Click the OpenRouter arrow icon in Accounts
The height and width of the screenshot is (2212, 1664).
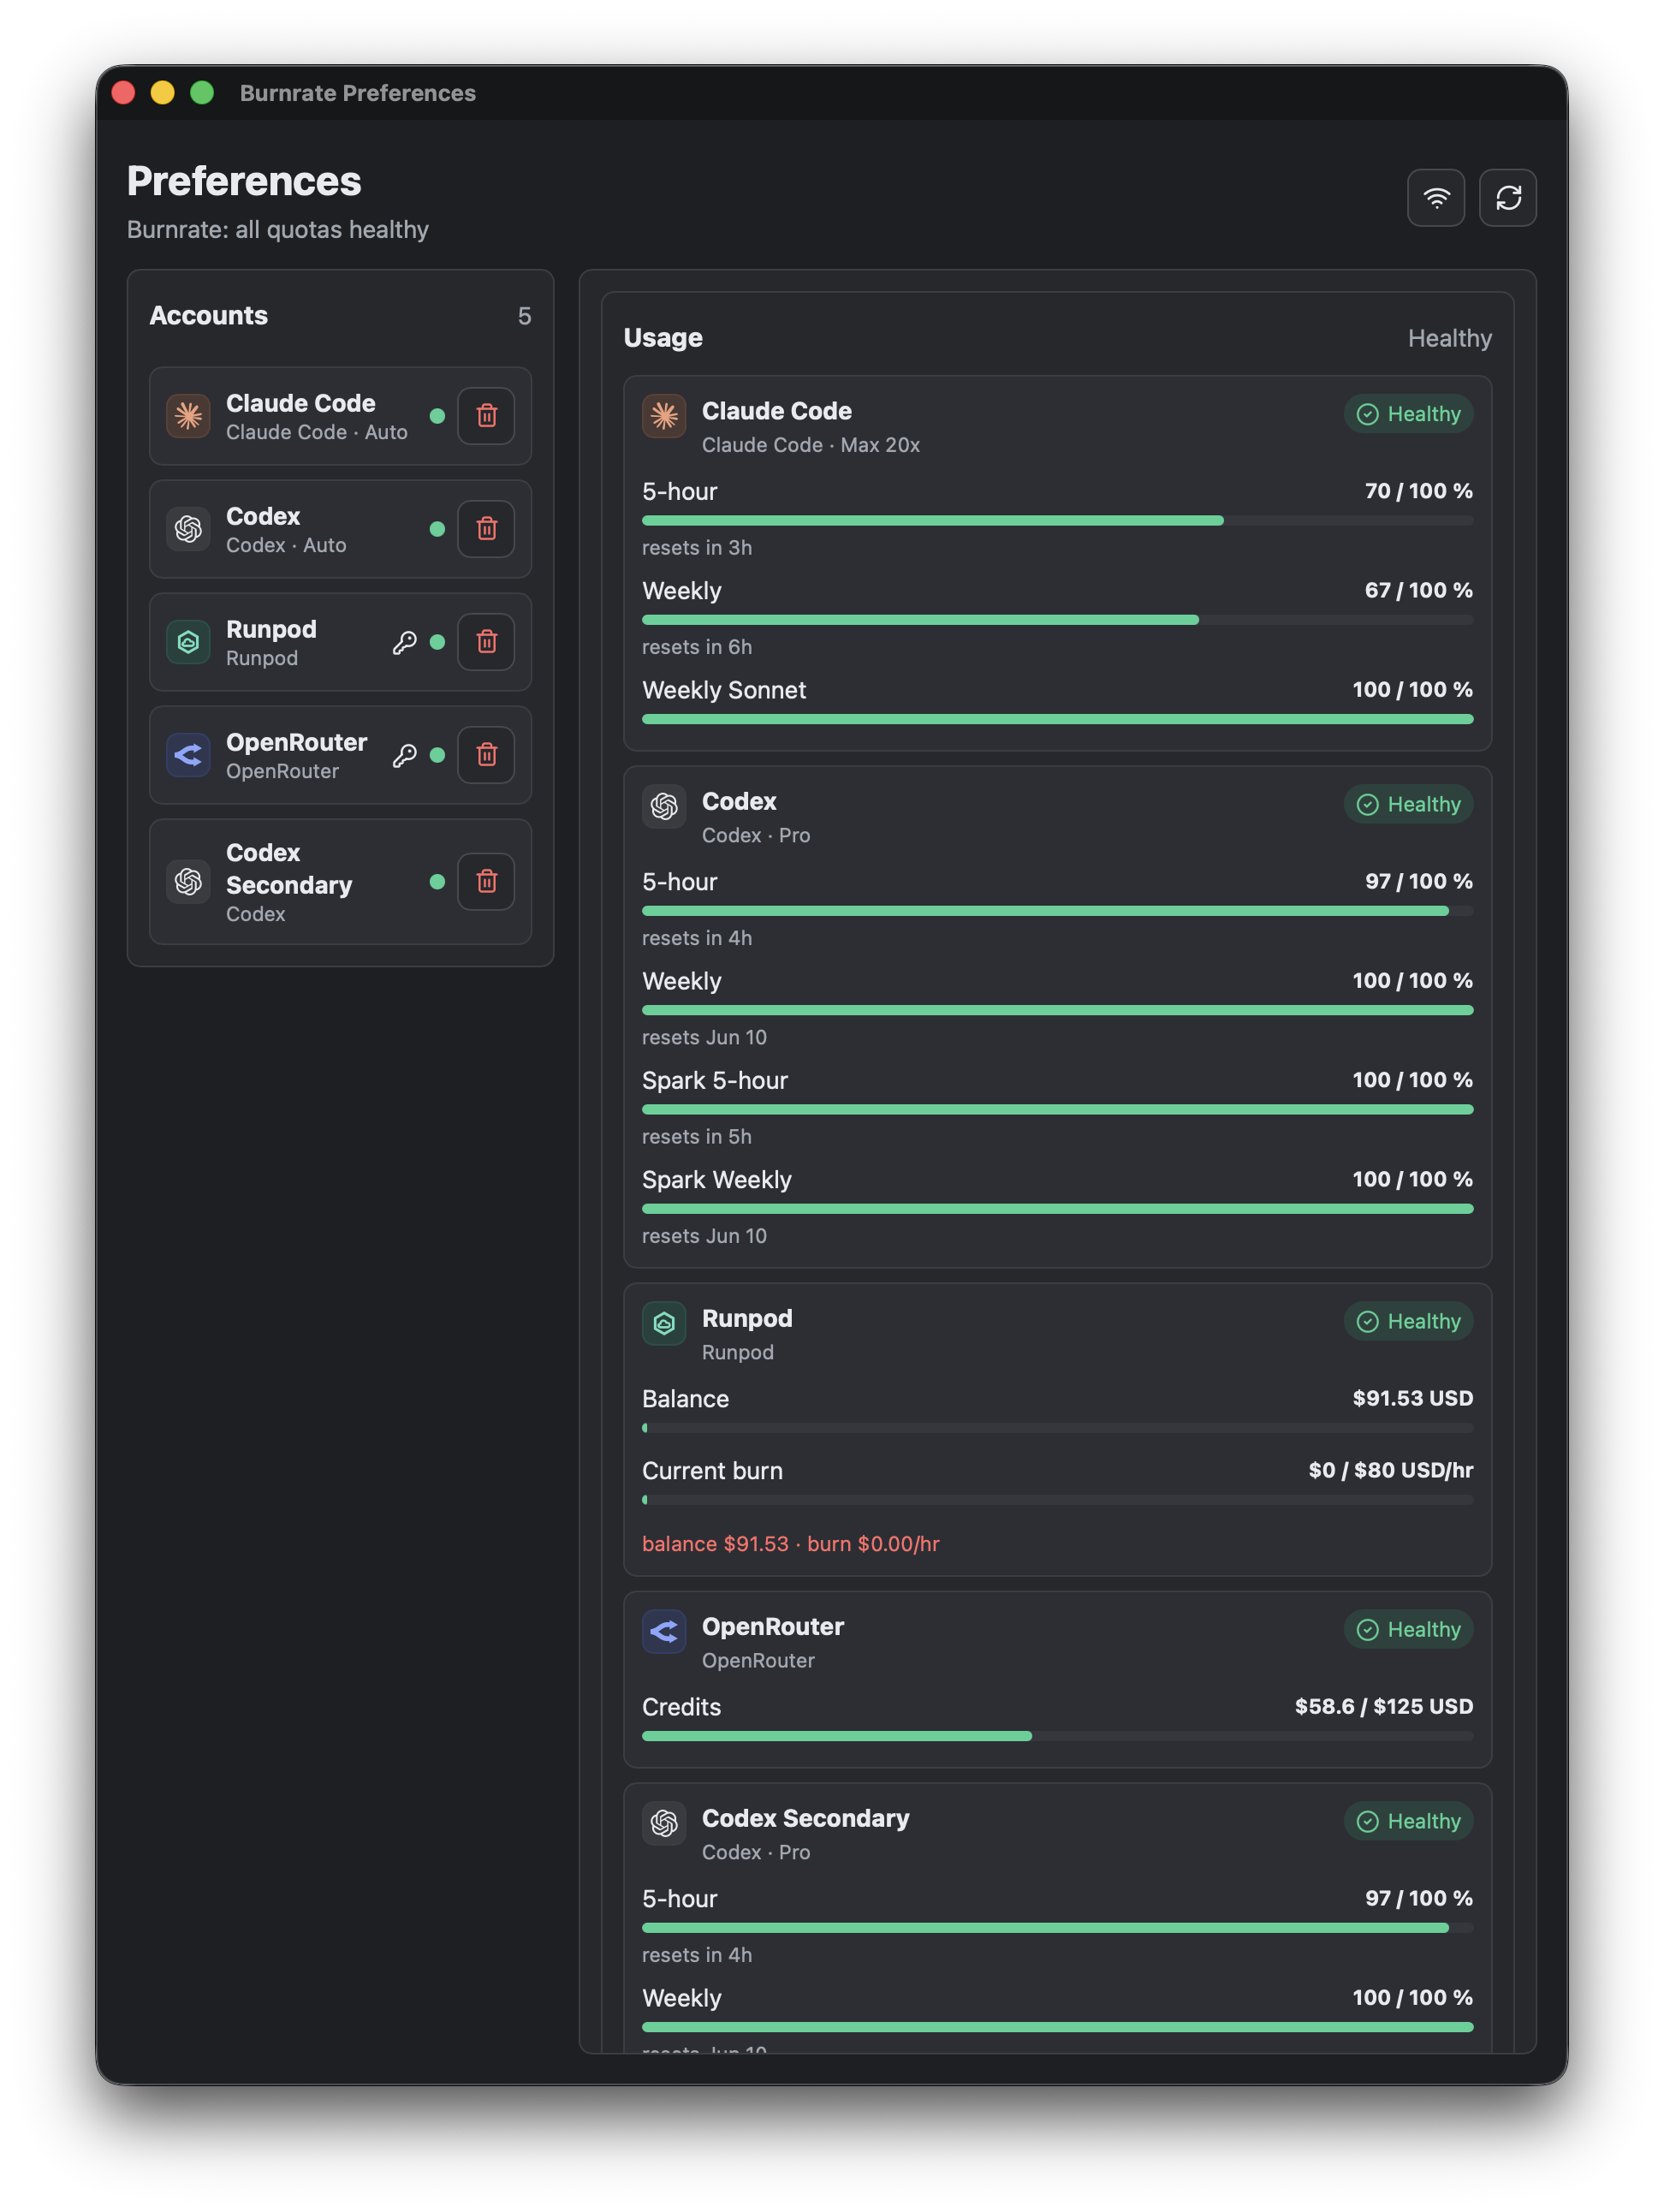coord(188,755)
